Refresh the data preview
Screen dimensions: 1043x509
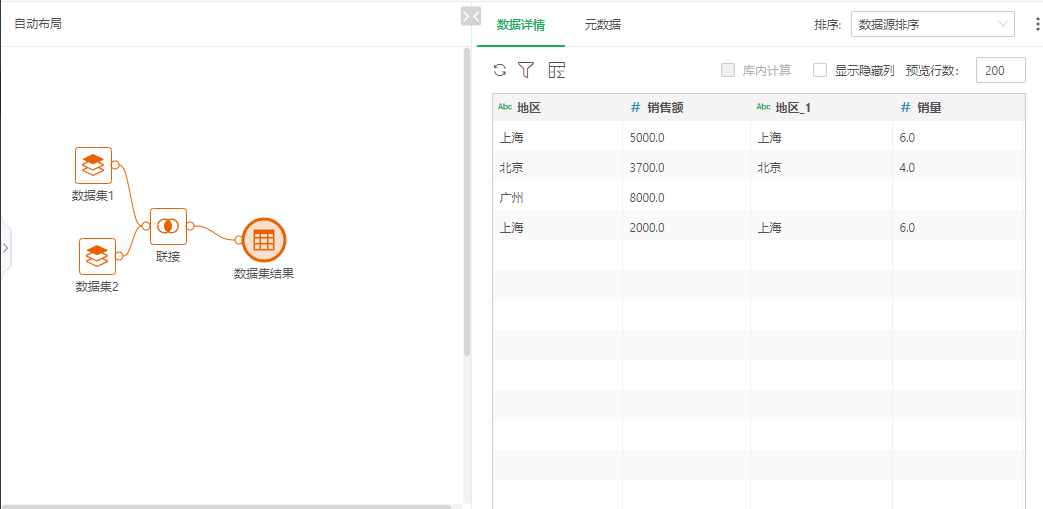(x=500, y=70)
